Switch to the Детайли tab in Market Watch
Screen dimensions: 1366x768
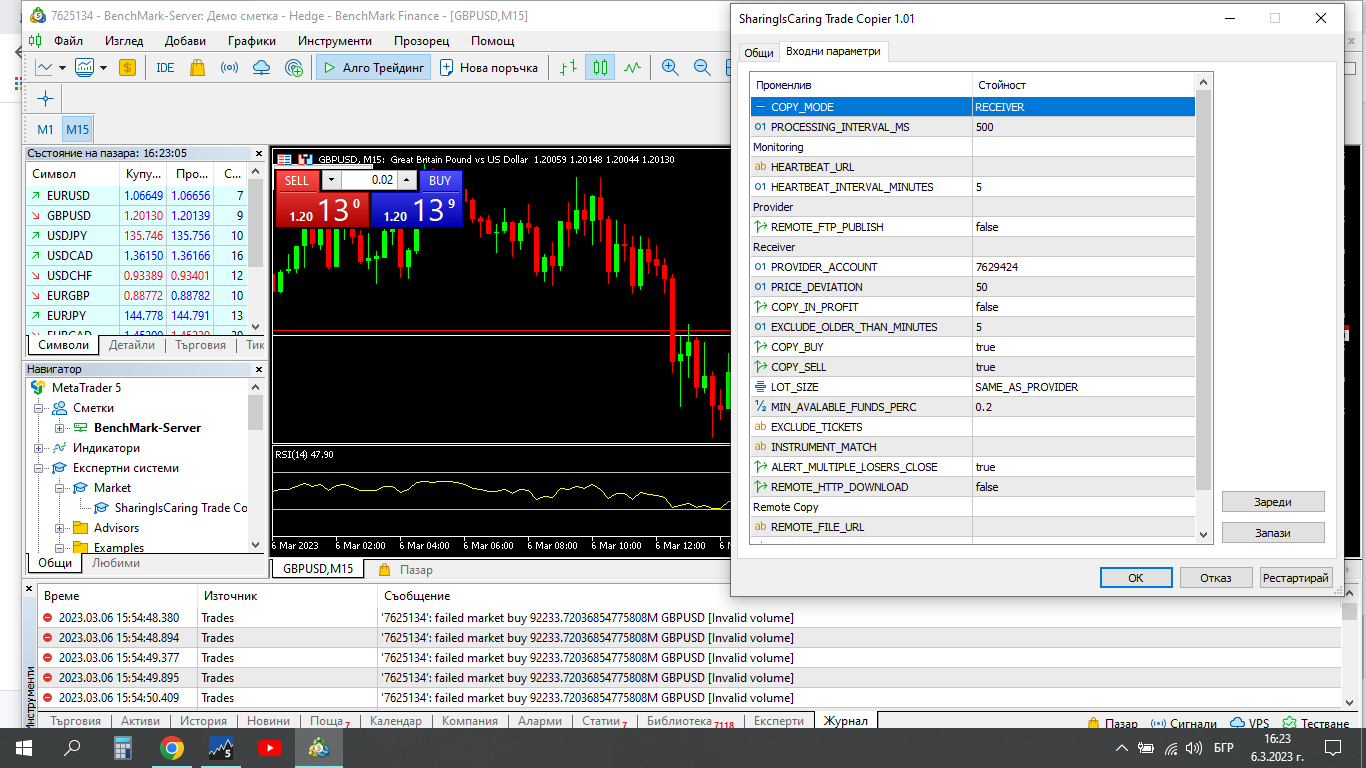[132, 345]
